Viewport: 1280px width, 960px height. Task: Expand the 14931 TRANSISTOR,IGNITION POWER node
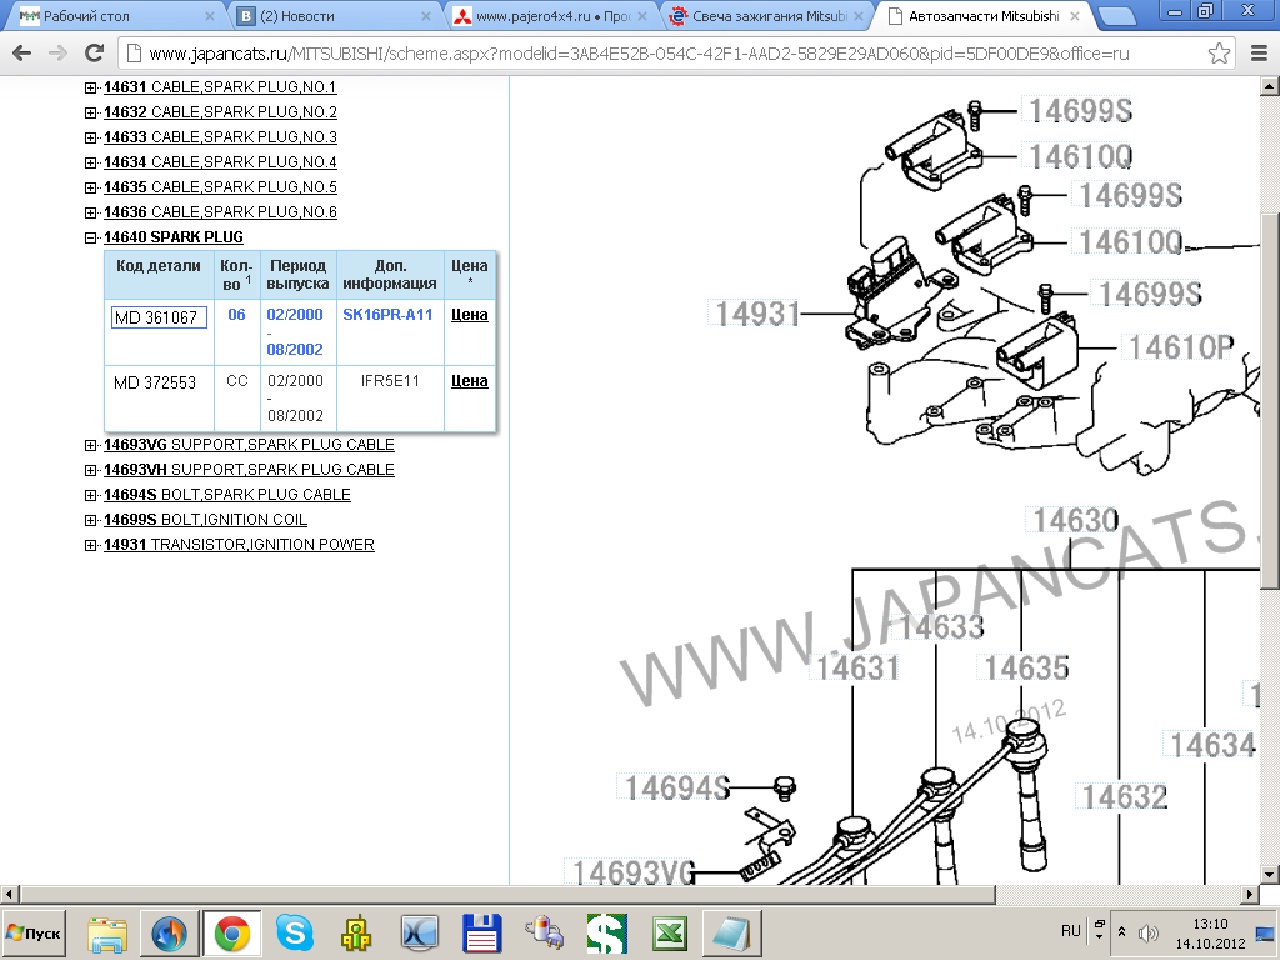pos(91,546)
